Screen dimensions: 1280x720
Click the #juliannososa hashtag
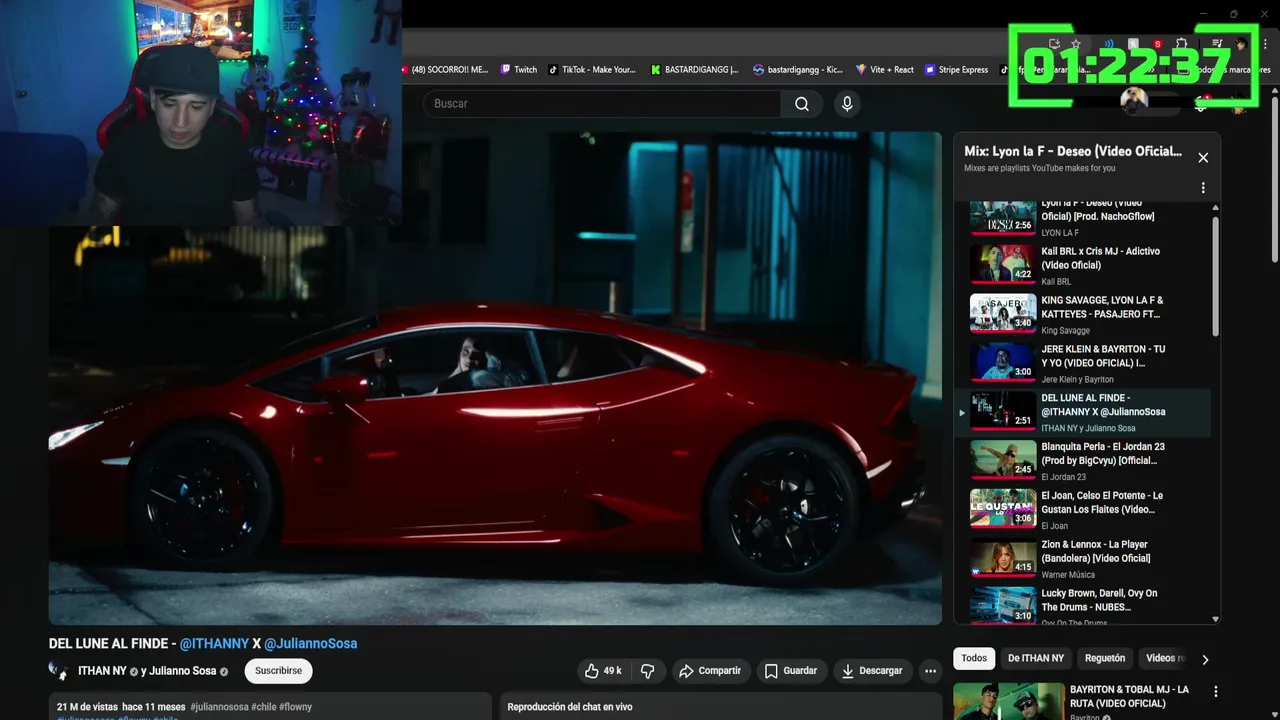(219, 707)
